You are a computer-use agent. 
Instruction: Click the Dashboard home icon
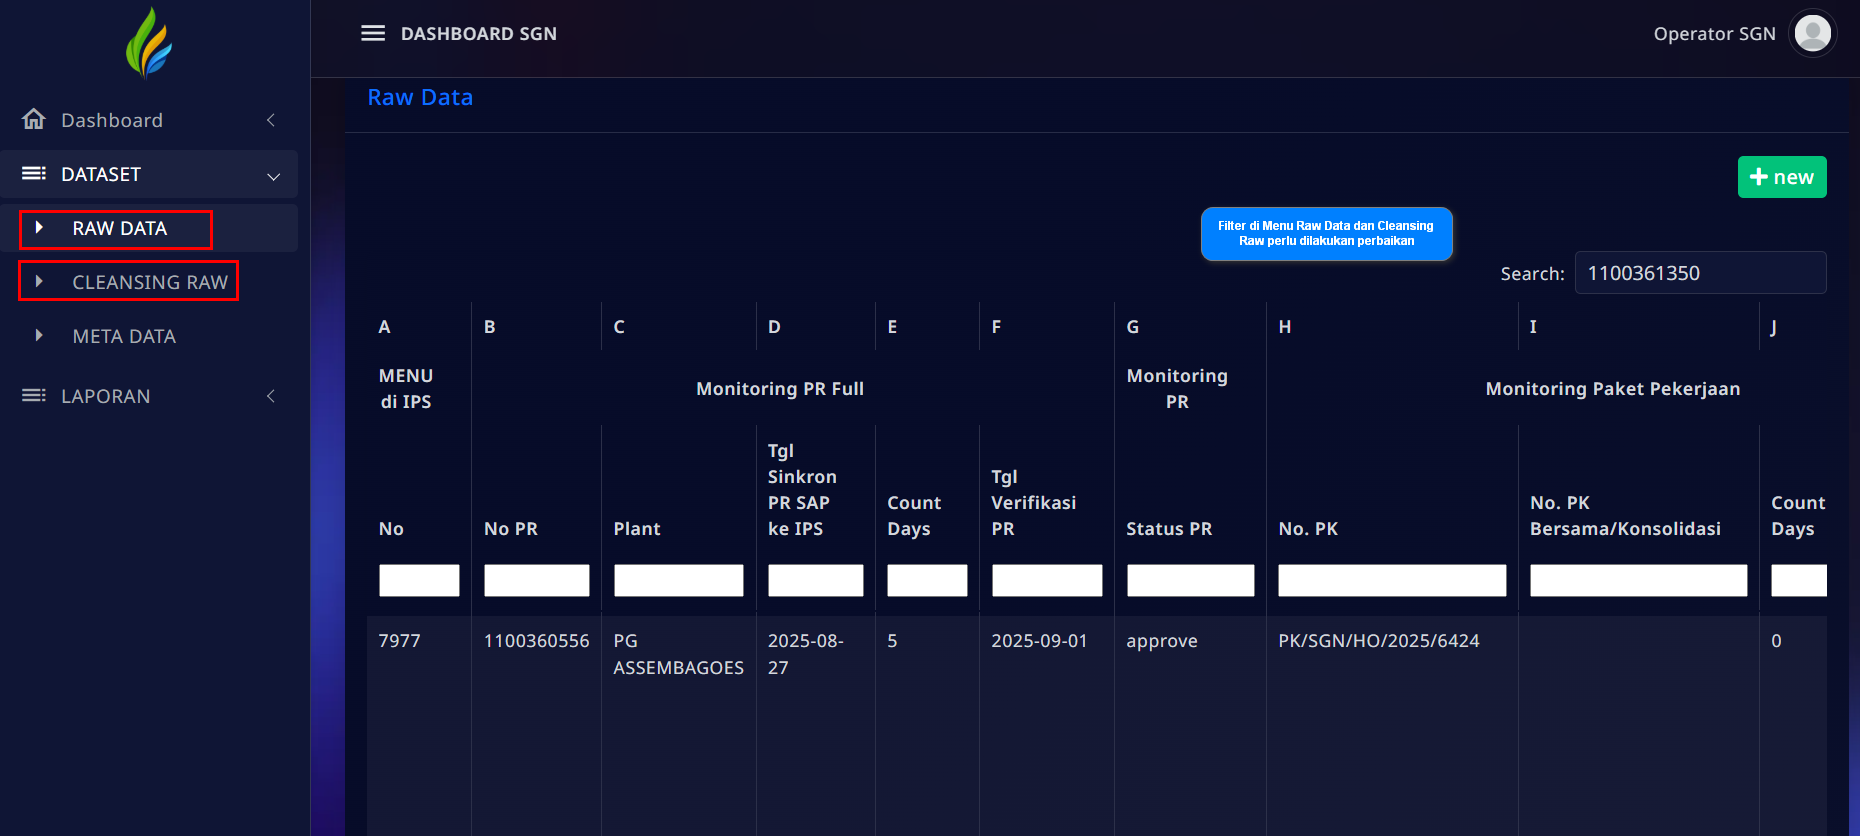(x=34, y=120)
